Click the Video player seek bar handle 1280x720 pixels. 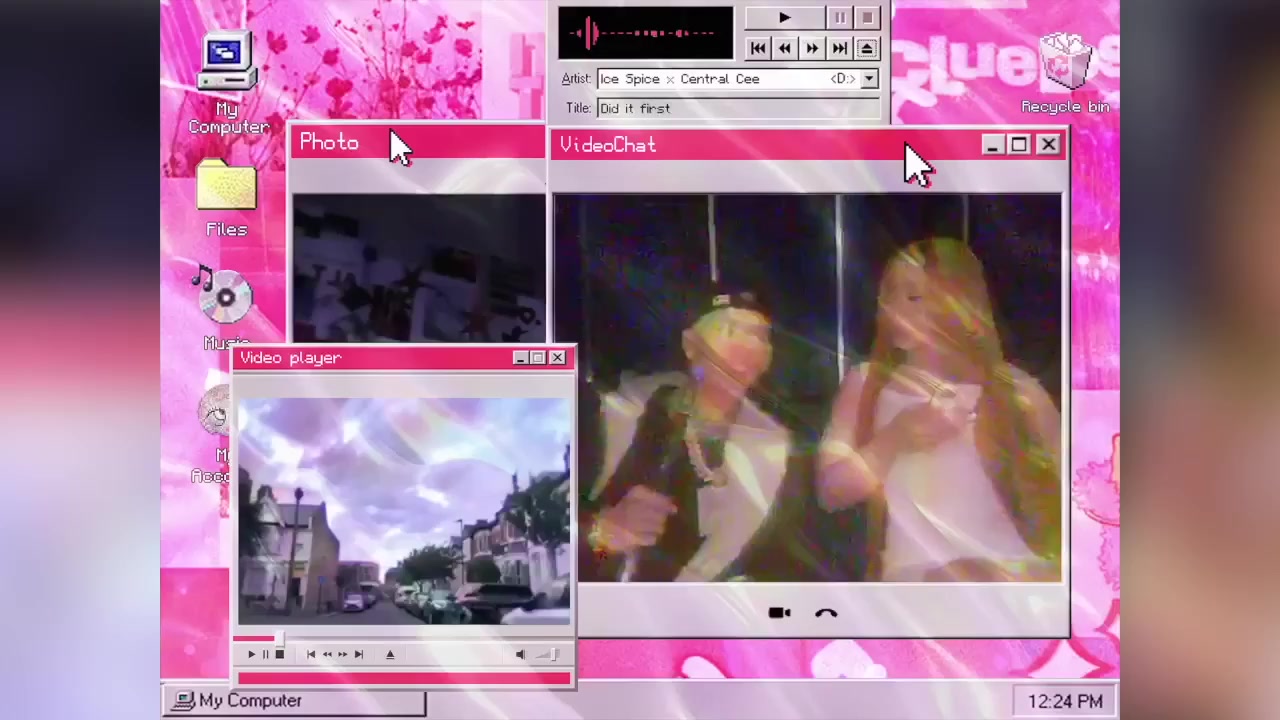click(279, 638)
